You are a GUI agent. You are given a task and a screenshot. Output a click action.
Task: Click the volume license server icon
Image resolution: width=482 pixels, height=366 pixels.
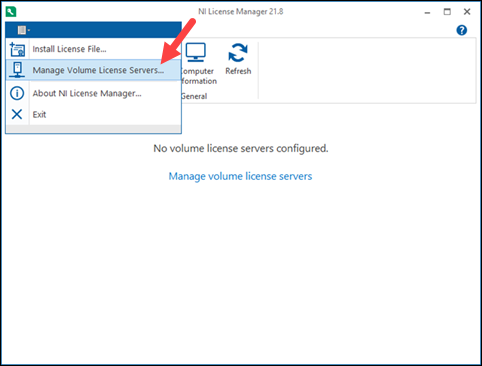click(17, 70)
